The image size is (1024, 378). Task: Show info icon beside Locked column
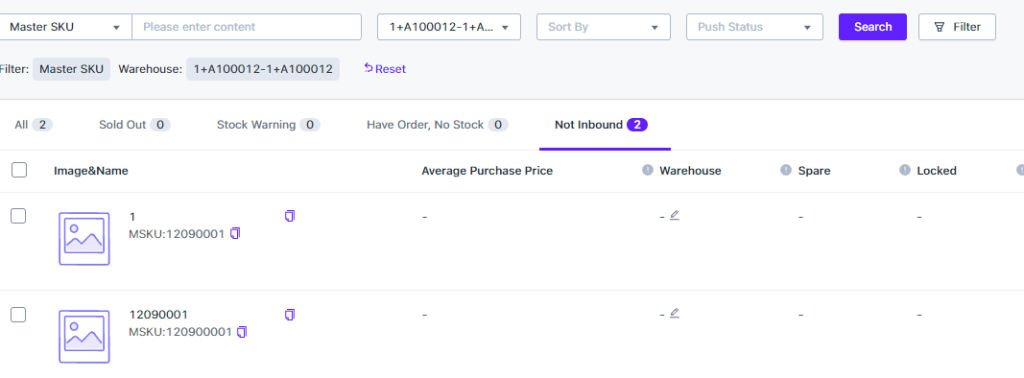click(905, 170)
